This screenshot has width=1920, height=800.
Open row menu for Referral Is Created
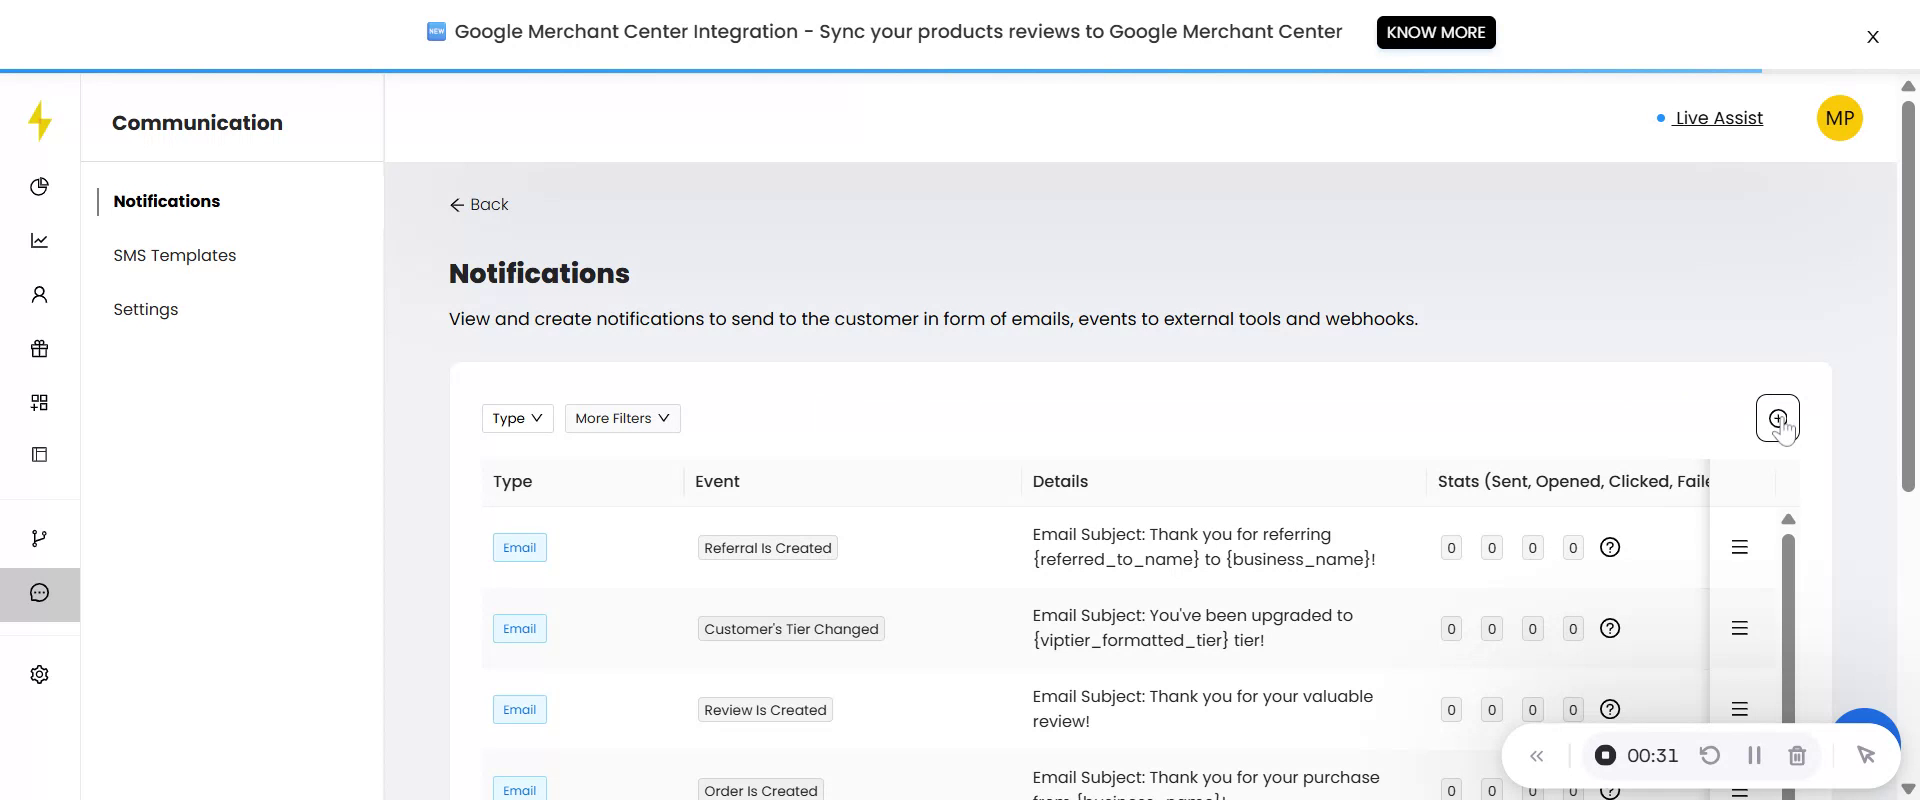[1740, 548]
